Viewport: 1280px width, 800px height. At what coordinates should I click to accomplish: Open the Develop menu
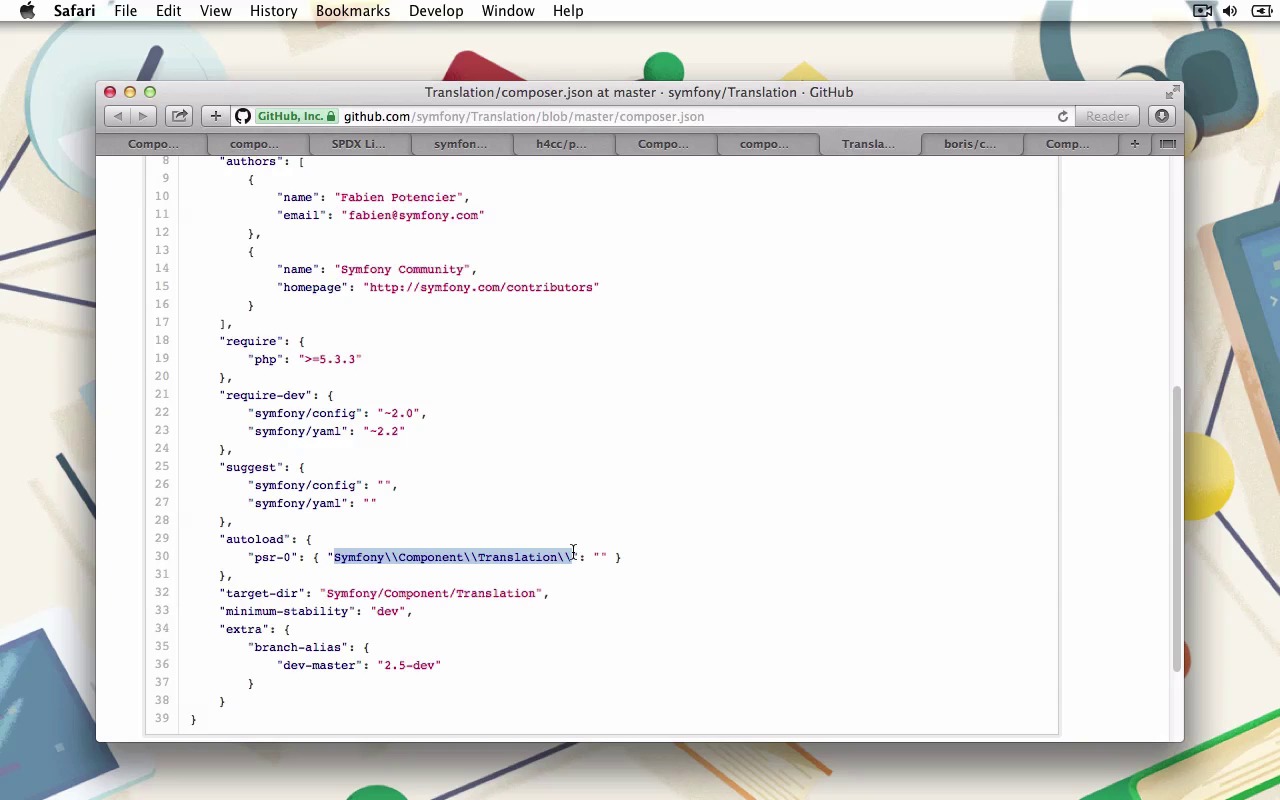click(436, 11)
